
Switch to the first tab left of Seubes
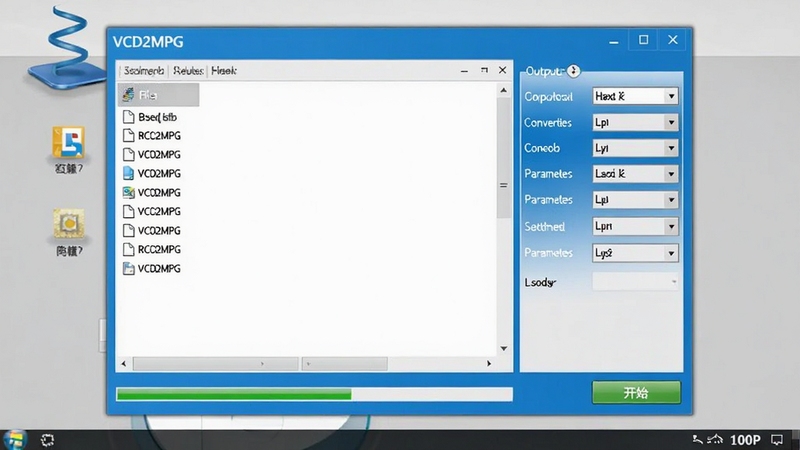point(144,71)
